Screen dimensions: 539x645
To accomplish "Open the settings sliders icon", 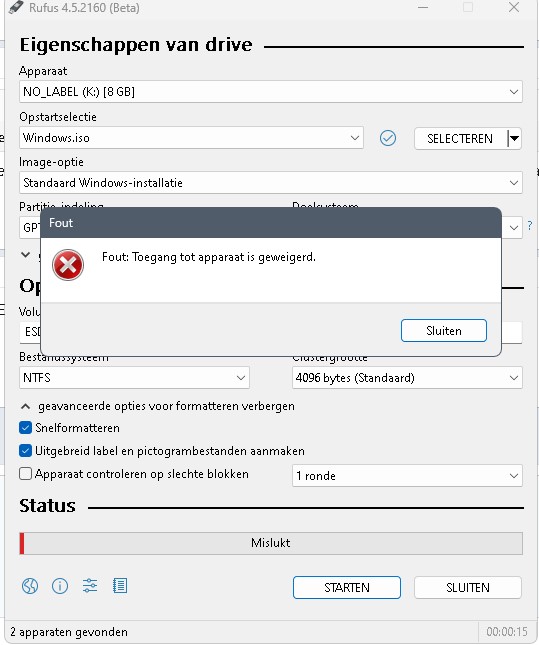I will pos(90,585).
